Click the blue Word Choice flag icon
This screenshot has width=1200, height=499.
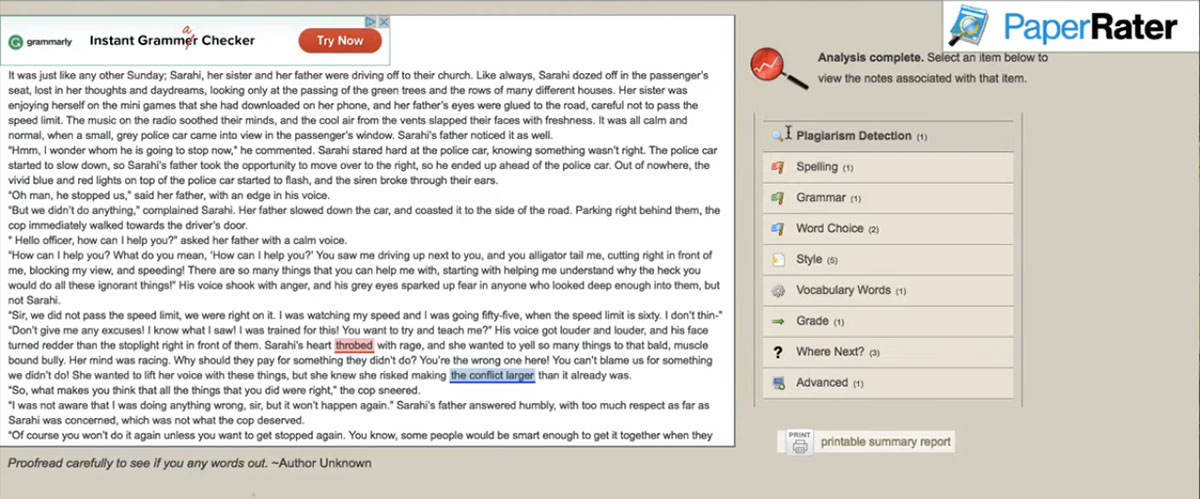778,229
